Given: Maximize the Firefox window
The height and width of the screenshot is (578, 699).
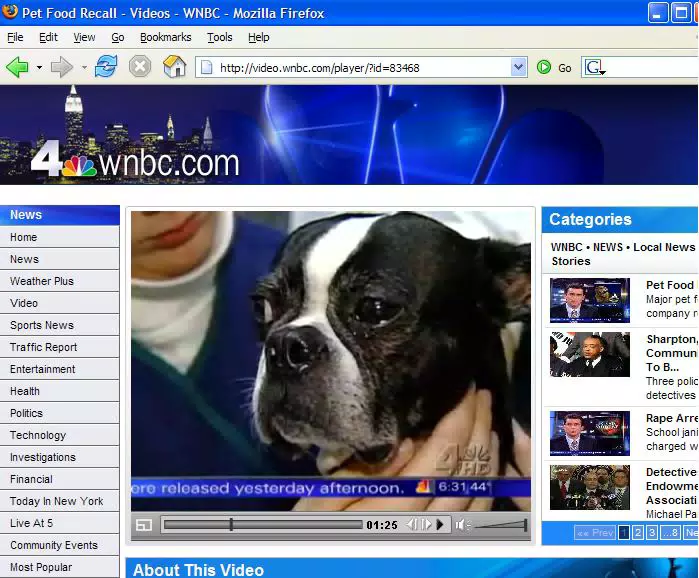Looking at the screenshot, I should (x=681, y=12).
